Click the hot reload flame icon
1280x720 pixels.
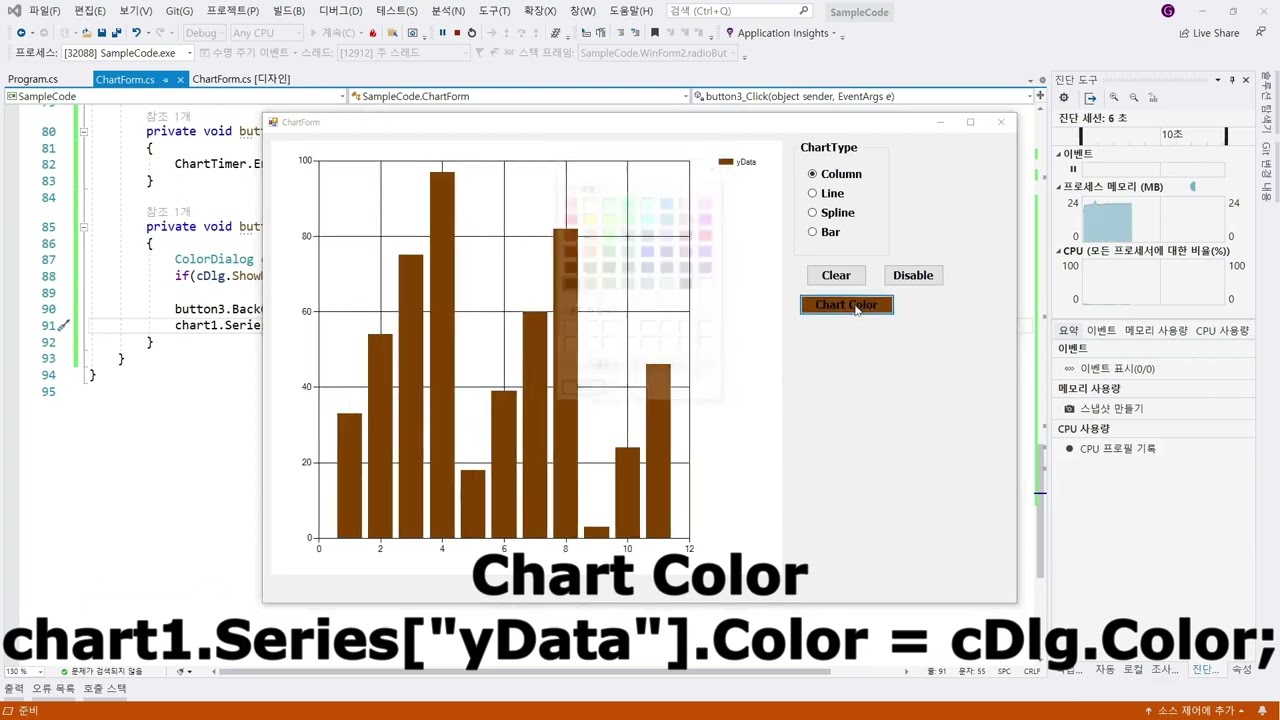click(372, 33)
